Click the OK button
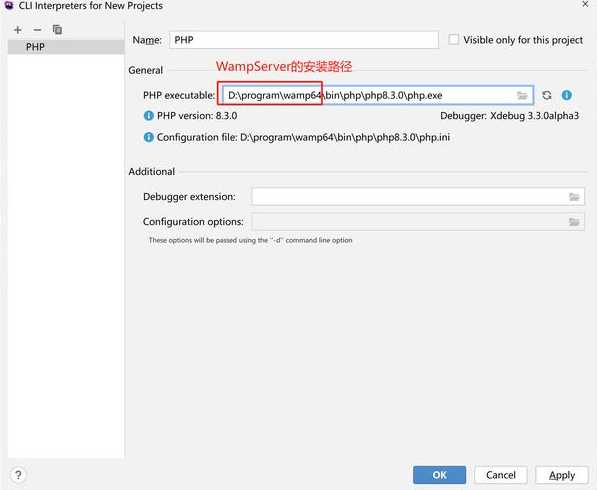 439,475
